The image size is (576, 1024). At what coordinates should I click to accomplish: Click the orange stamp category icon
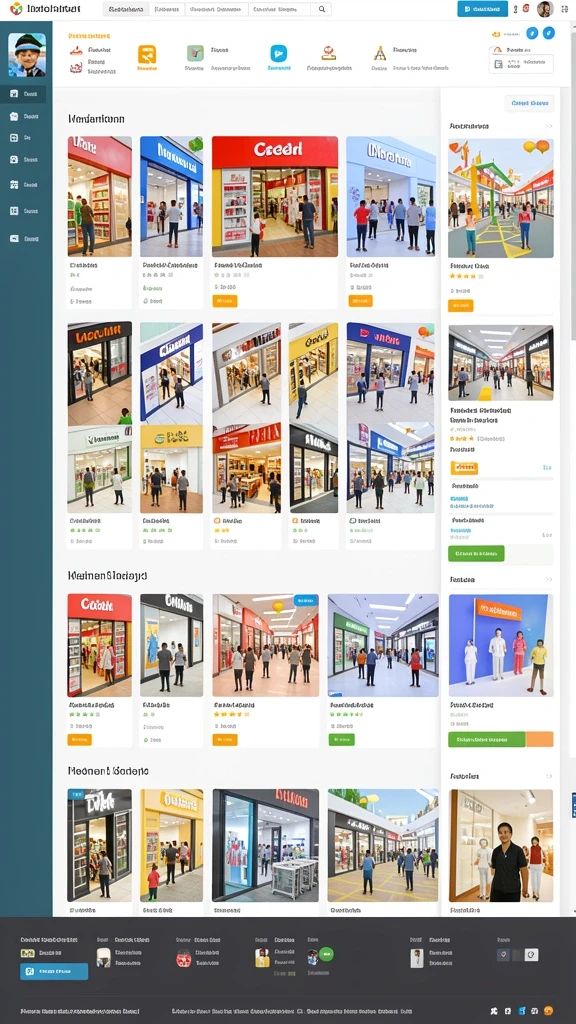328,53
